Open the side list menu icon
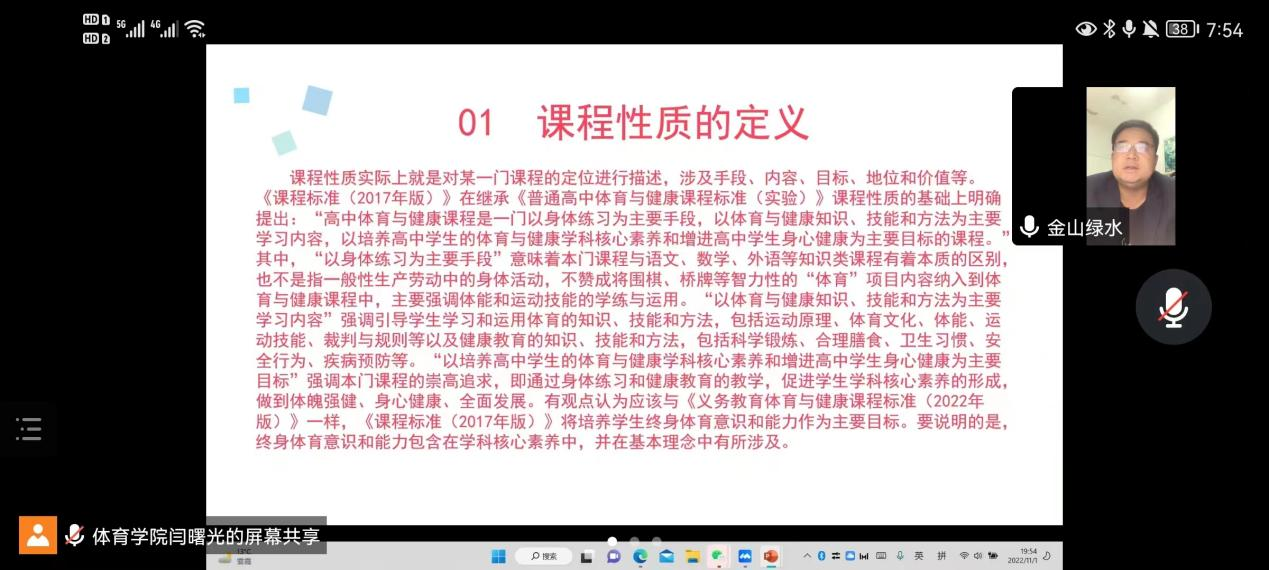This screenshot has height=570, width=1269. [29, 429]
